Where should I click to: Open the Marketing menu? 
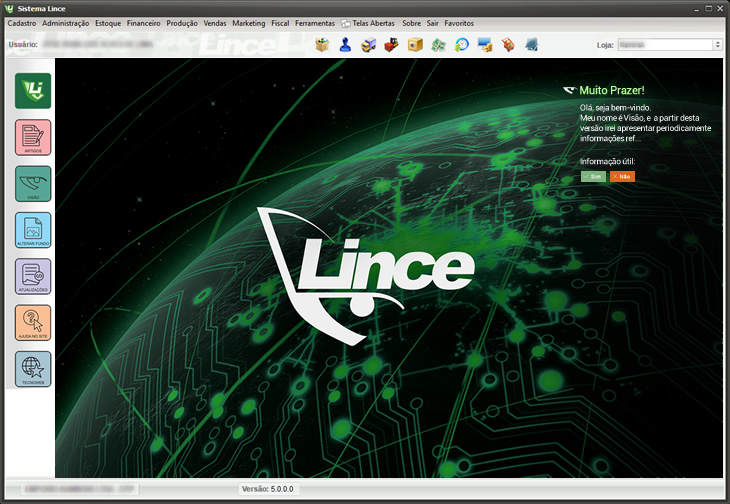(x=249, y=23)
